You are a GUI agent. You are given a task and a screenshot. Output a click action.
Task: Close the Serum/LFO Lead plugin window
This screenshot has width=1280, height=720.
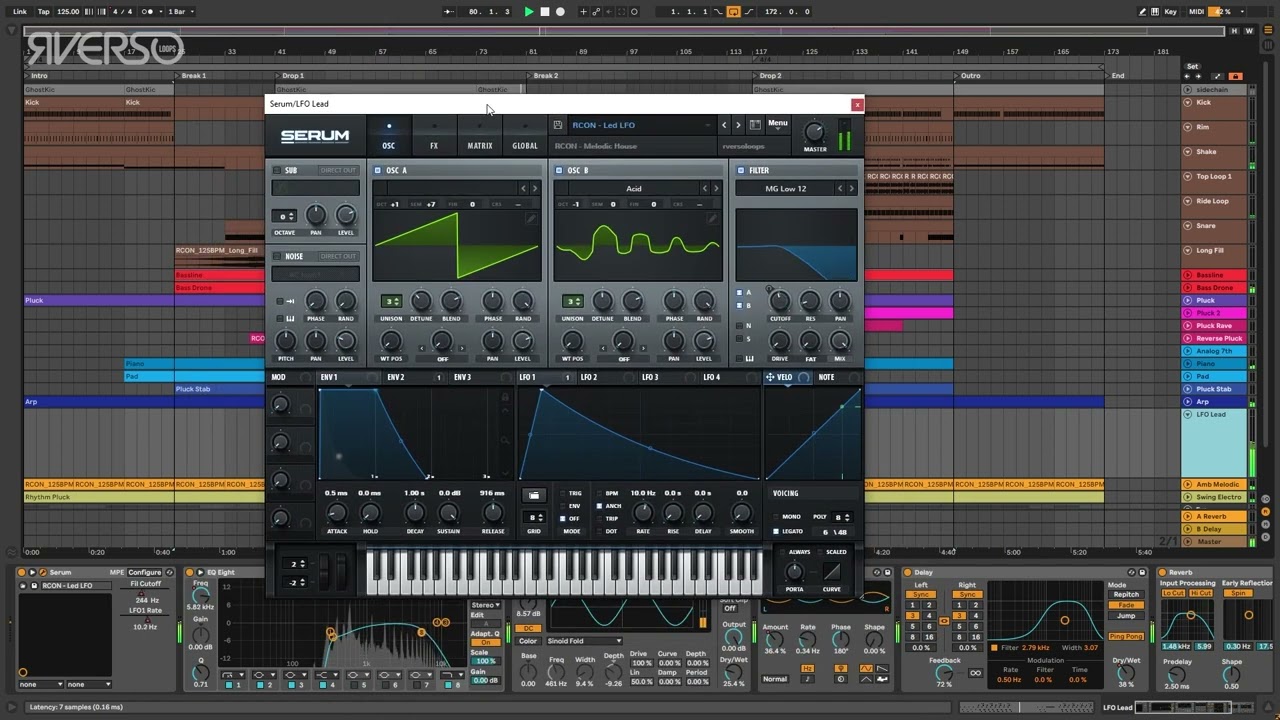coord(857,104)
